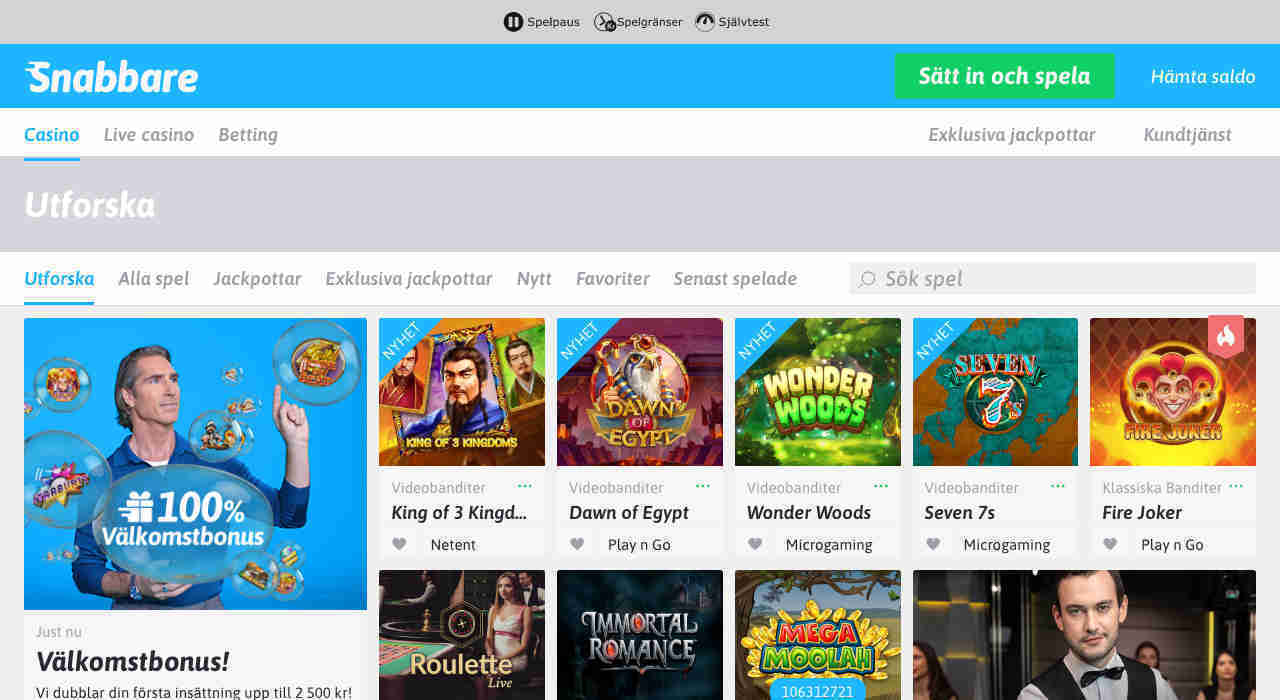
Task: Open Kundtjänst customer service
Action: point(1187,135)
